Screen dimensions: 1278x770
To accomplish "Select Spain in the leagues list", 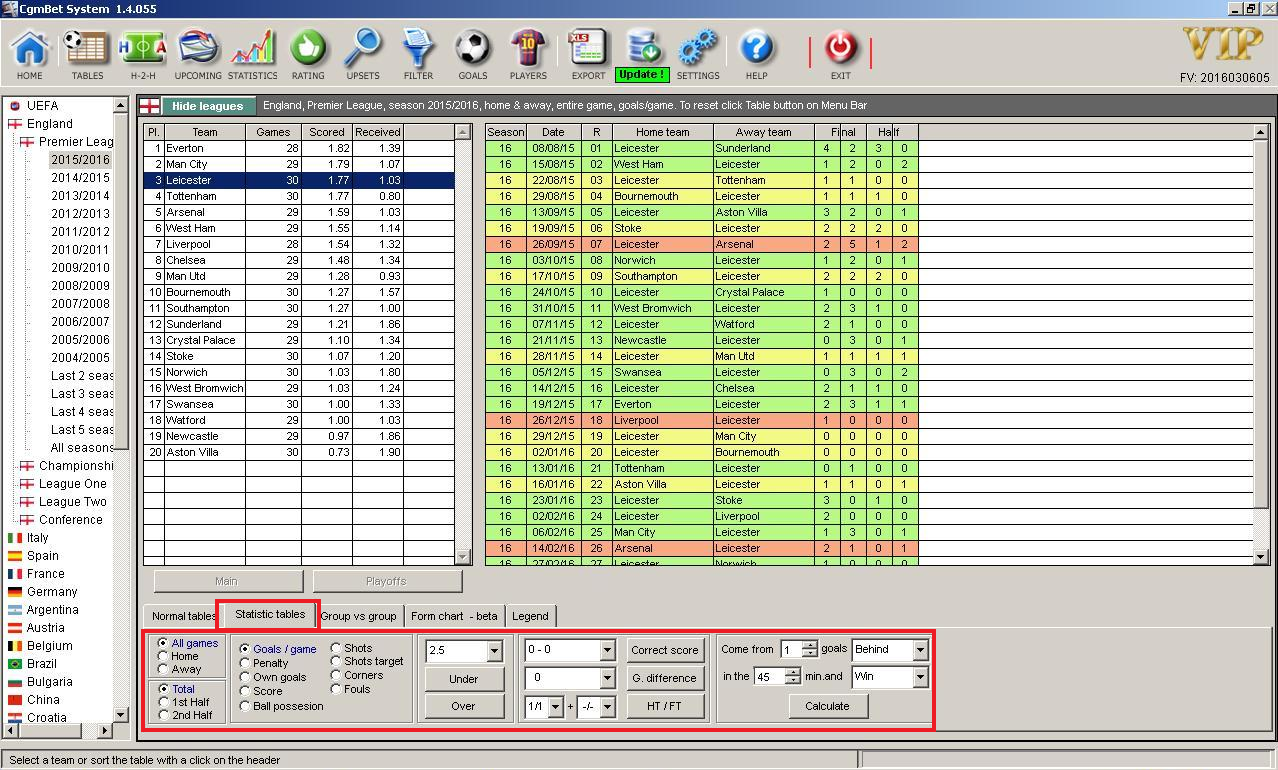I will [43, 556].
